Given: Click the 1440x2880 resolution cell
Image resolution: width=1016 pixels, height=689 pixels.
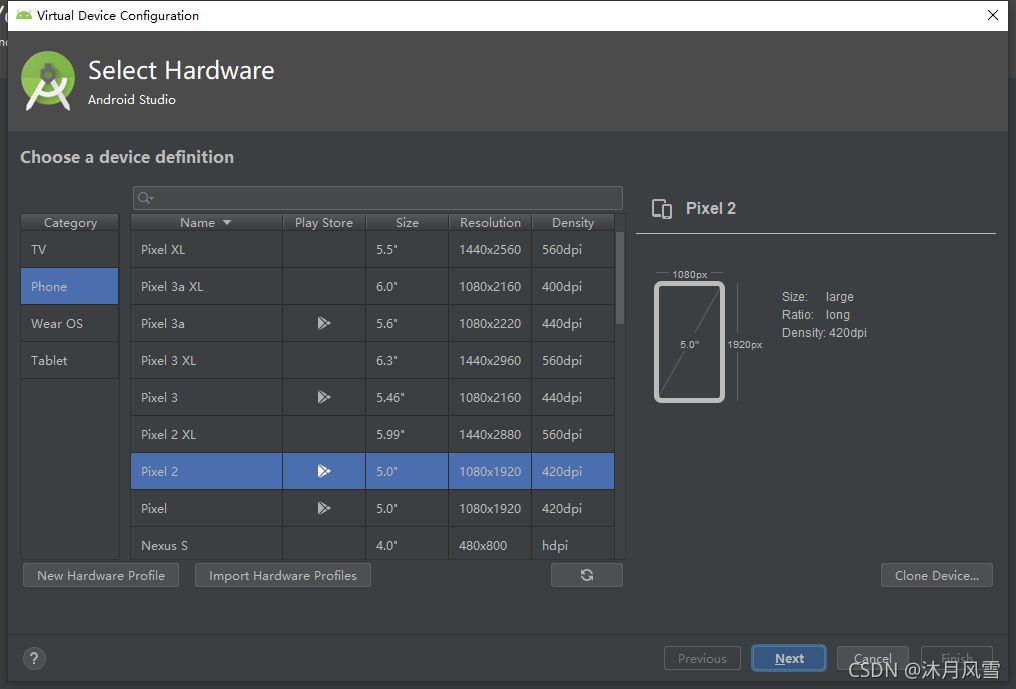Looking at the screenshot, I should tap(490, 434).
